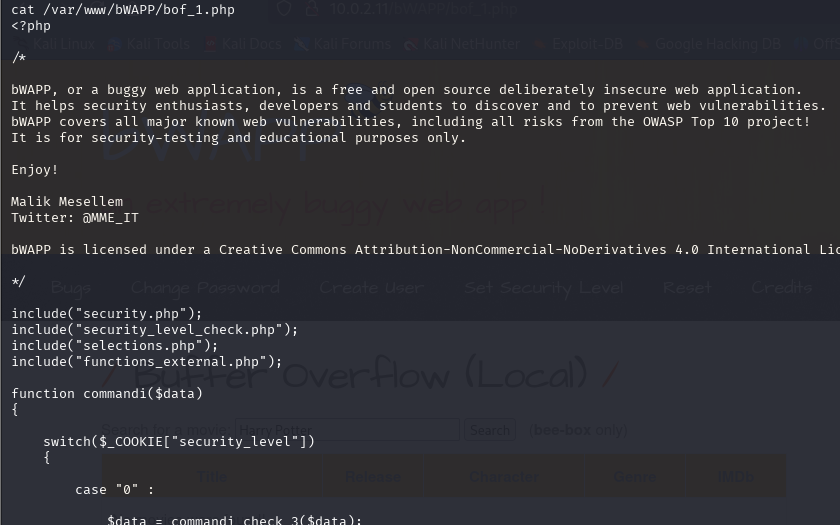Open the Exploit-DB bookmark

(582, 45)
